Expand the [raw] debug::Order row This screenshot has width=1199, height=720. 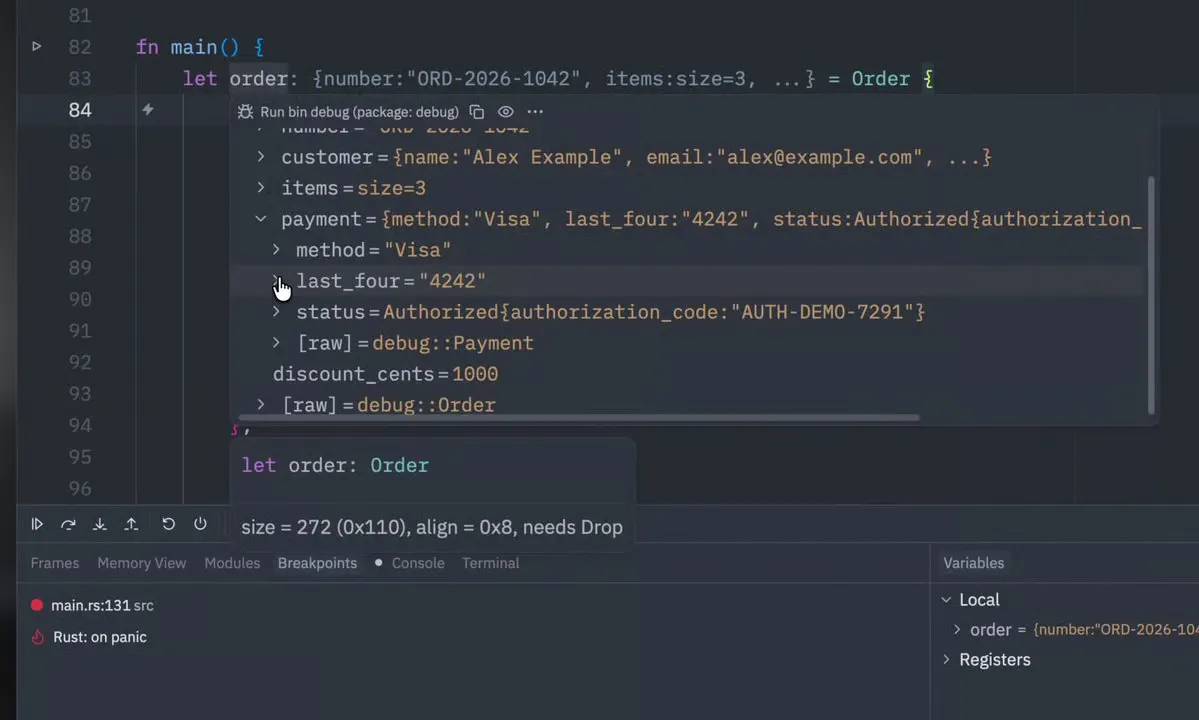coord(261,404)
